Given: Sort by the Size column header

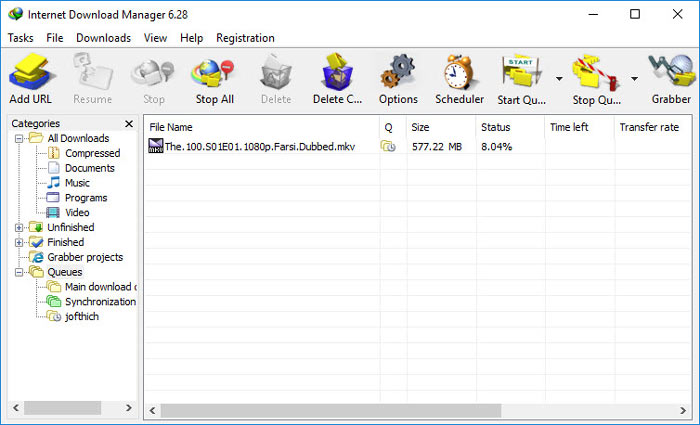Looking at the screenshot, I should coord(441,127).
